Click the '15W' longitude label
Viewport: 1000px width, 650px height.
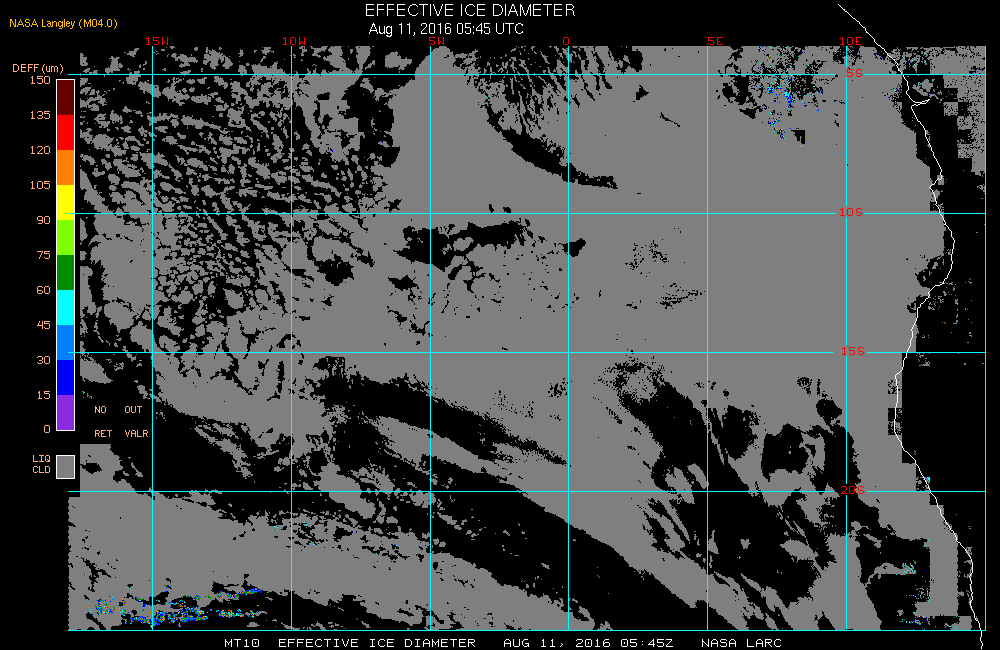point(157,41)
